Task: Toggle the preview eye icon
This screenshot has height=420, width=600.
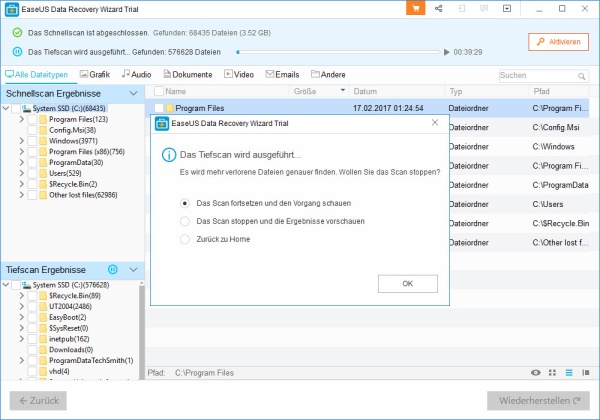Action: point(535,373)
